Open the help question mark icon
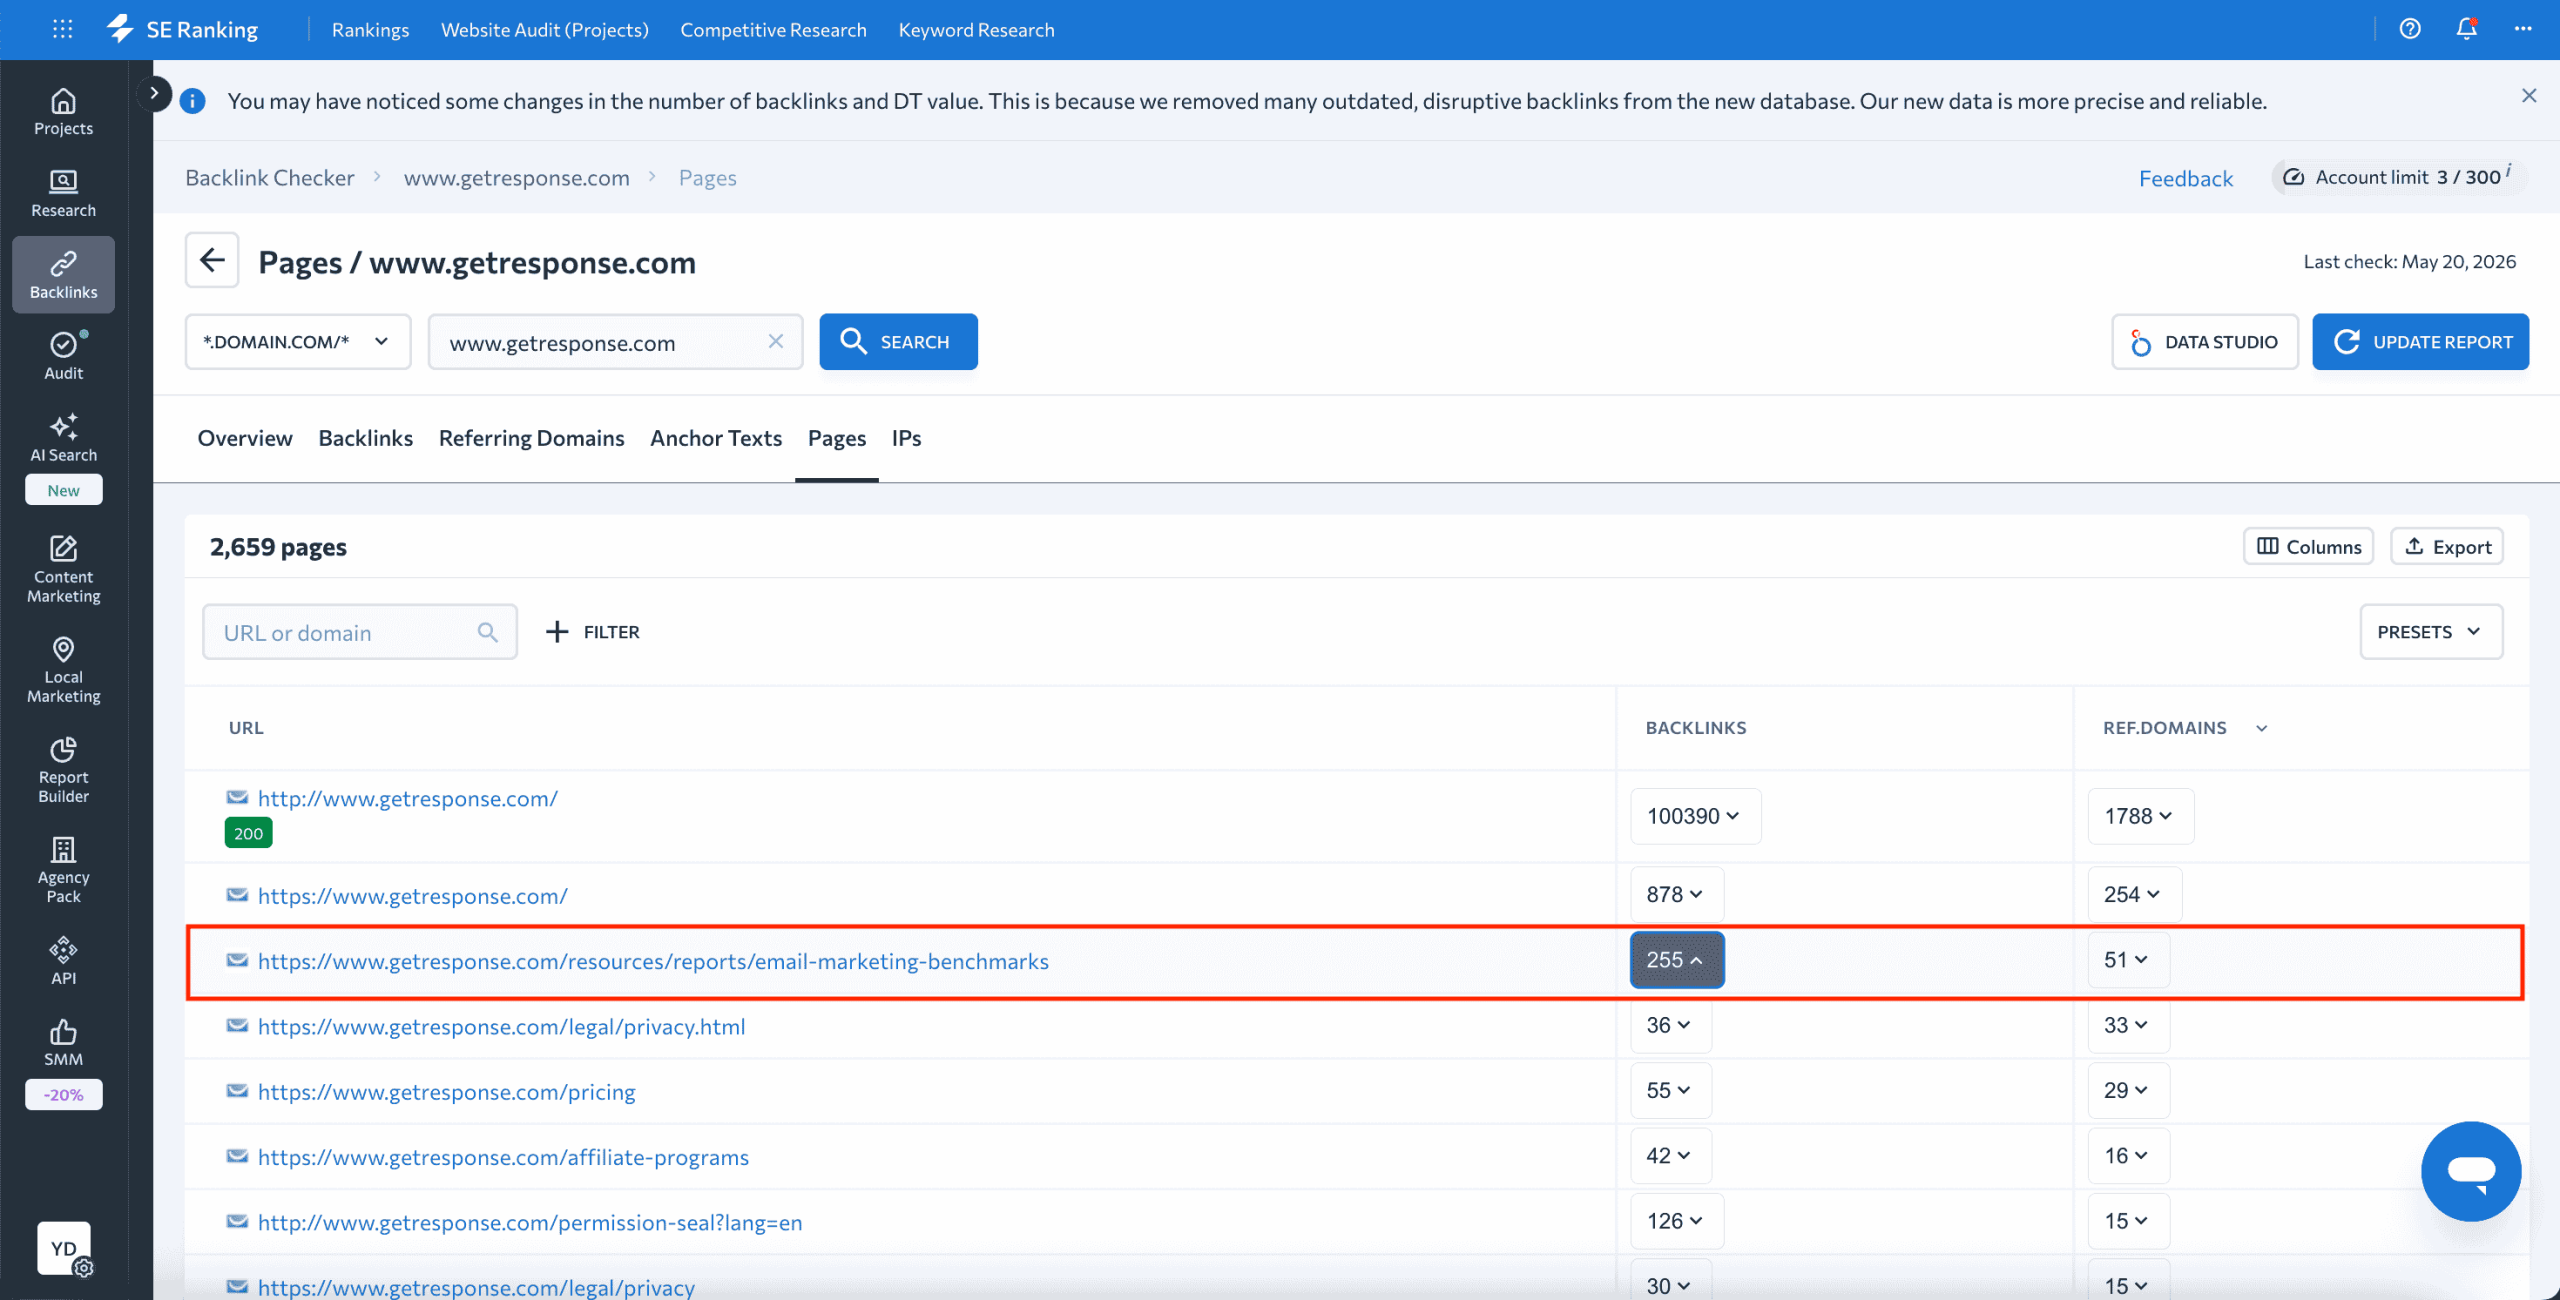The image size is (2560, 1300). point(2410,29)
